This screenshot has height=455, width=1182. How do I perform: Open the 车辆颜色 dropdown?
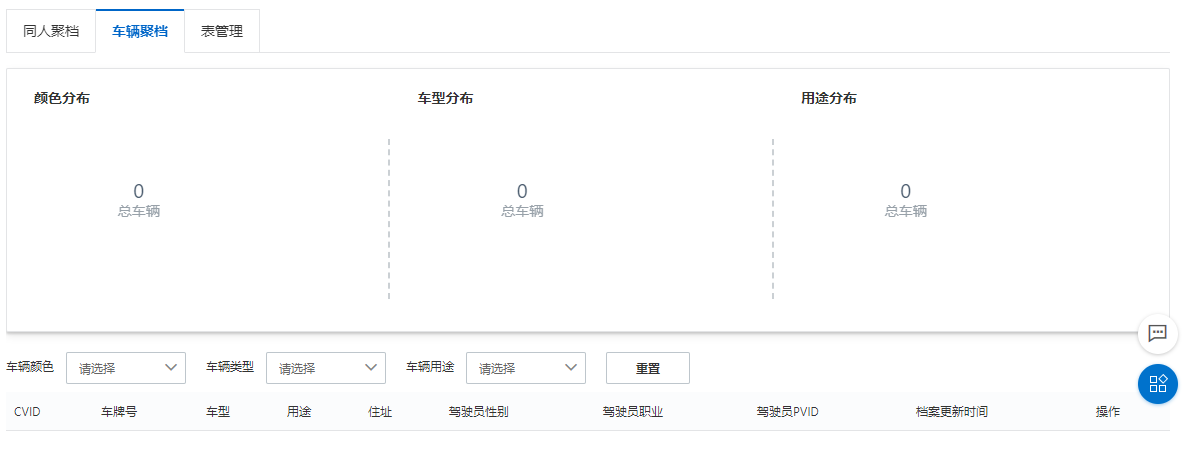click(126, 368)
